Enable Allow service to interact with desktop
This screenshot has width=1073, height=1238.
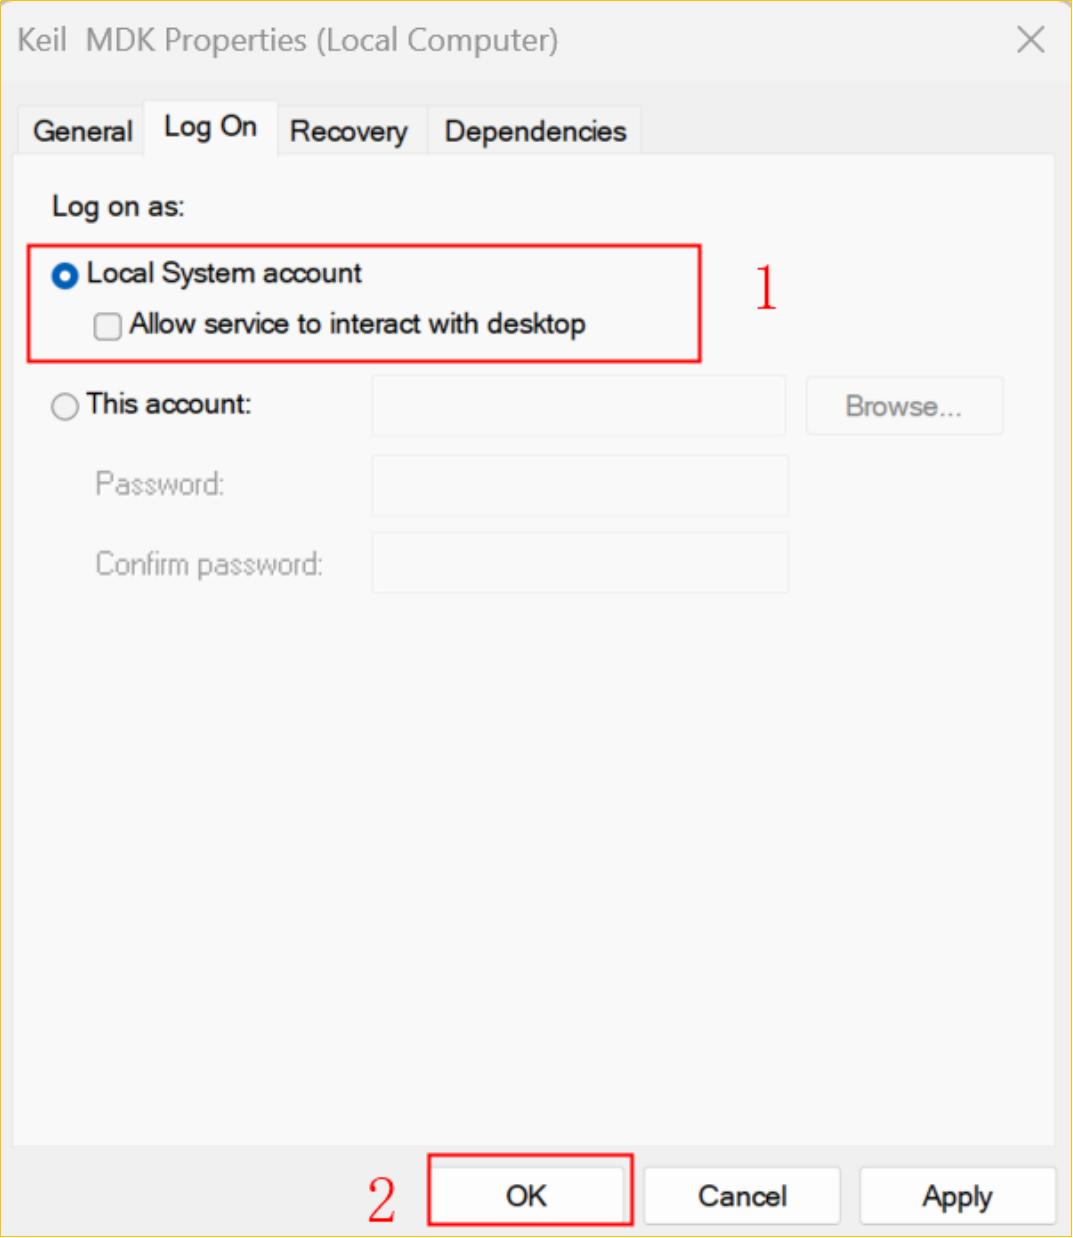point(108,326)
